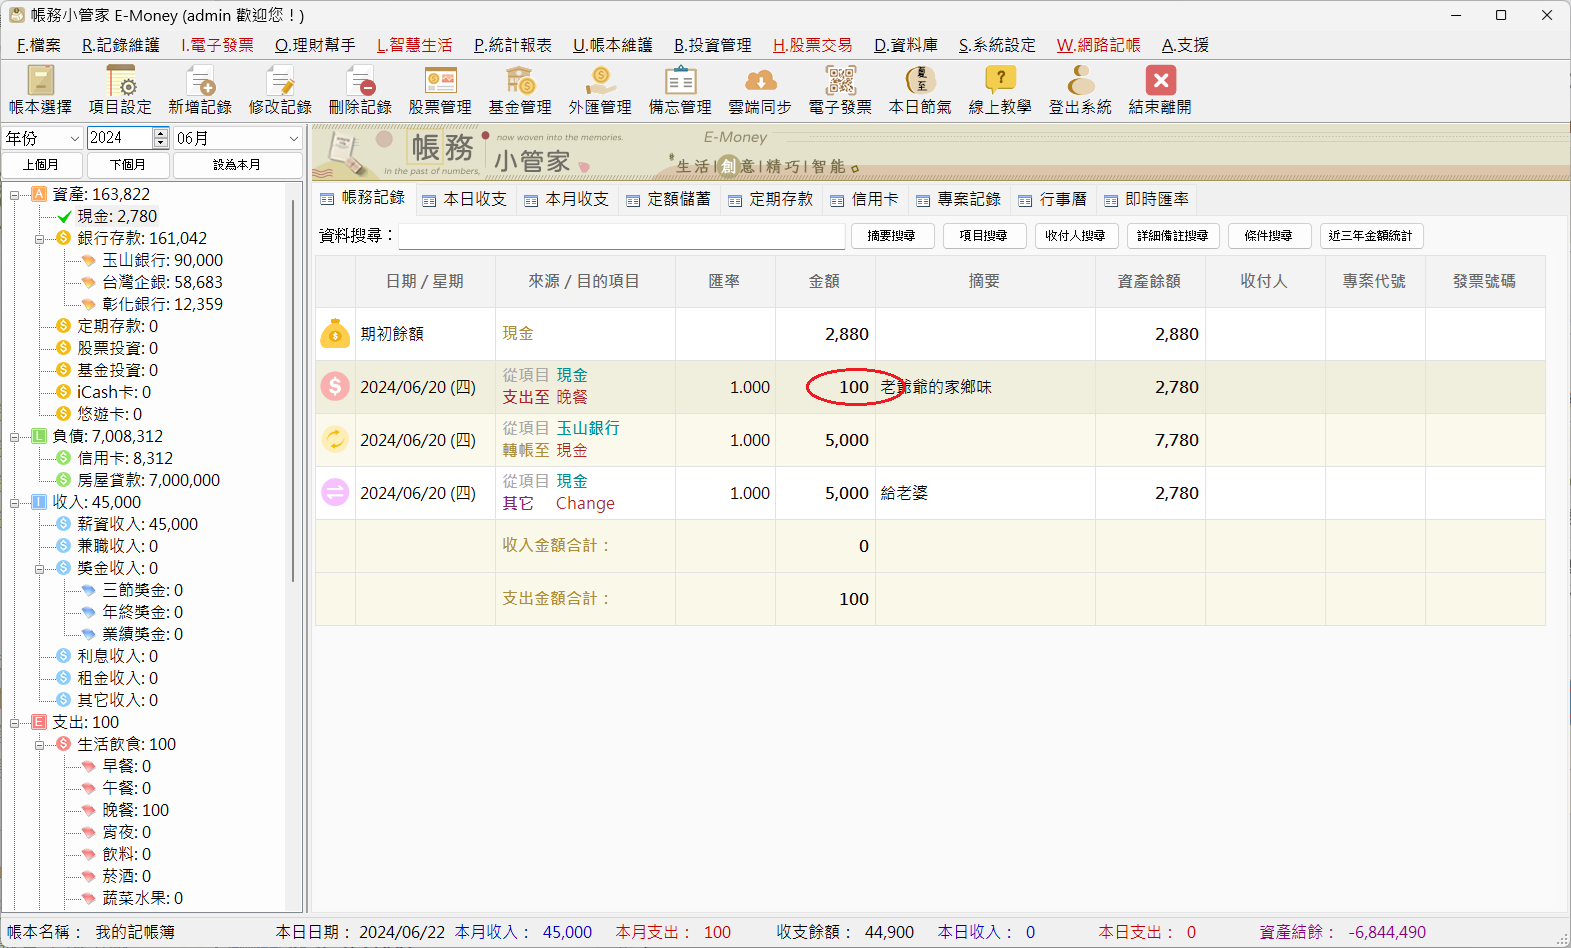Open 電子發票 QR toolbar icon
Viewport: 1571px width, 948px height.
pos(840,90)
